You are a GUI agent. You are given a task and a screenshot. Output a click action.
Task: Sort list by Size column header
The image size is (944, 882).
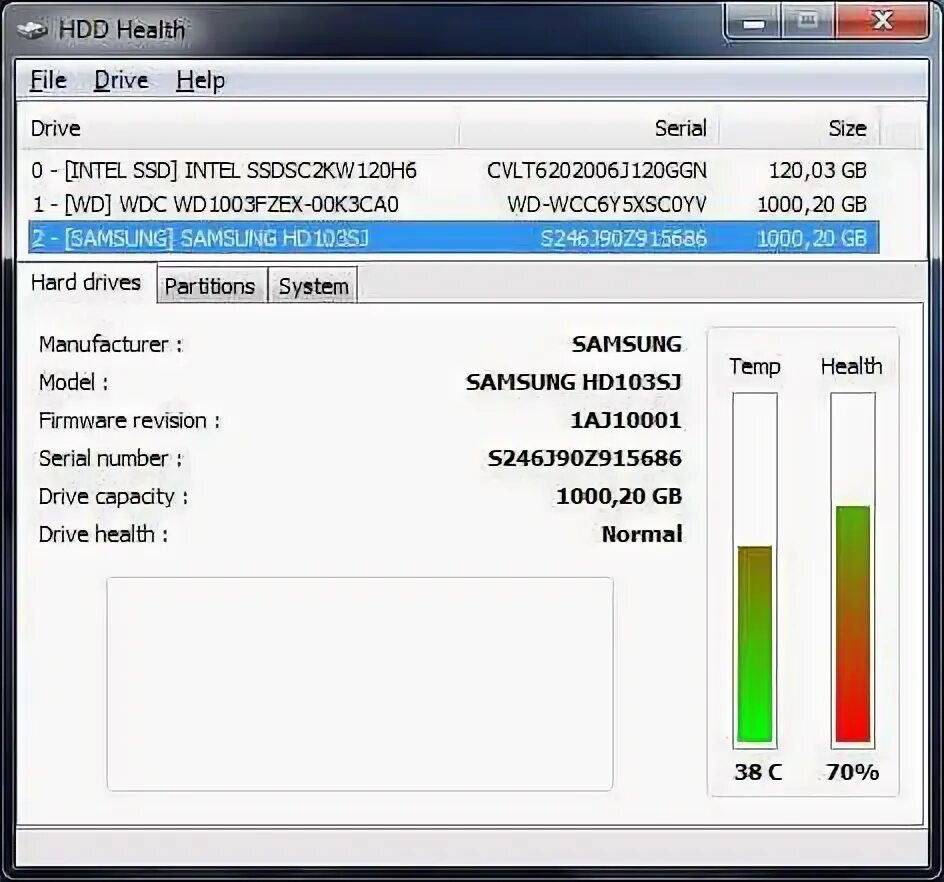pos(799,128)
